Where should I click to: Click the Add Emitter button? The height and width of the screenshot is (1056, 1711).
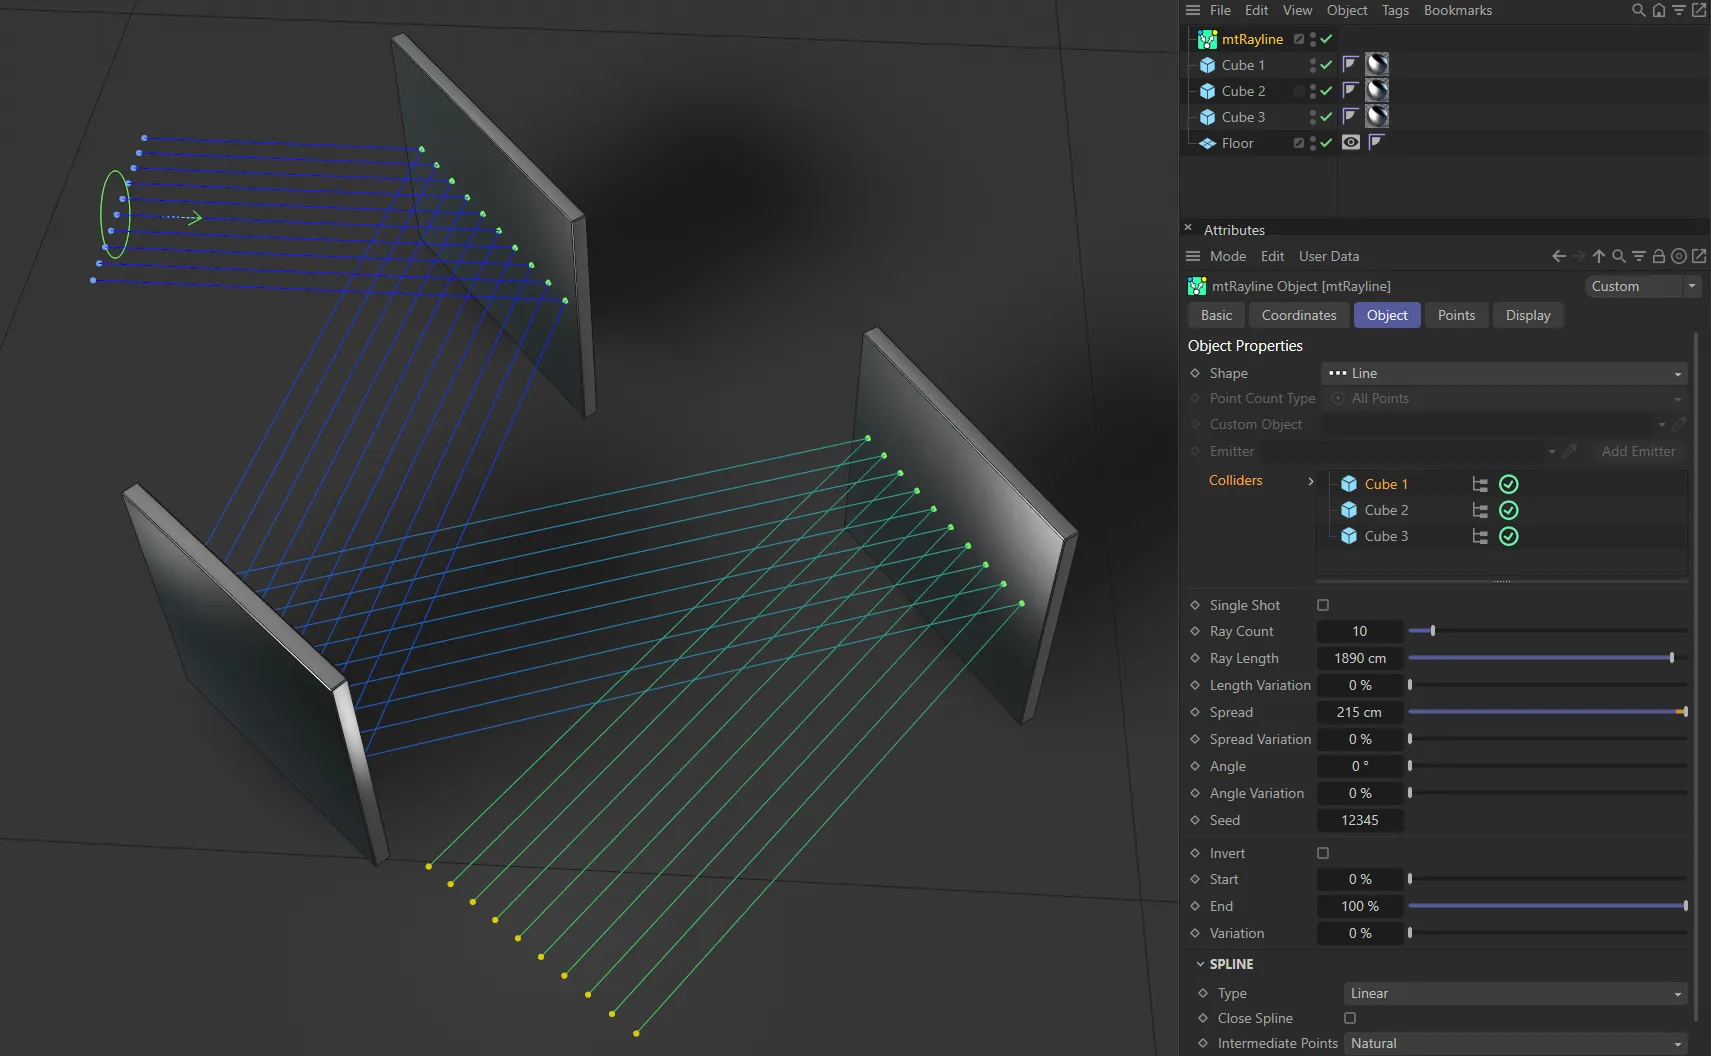click(x=1638, y=451)
